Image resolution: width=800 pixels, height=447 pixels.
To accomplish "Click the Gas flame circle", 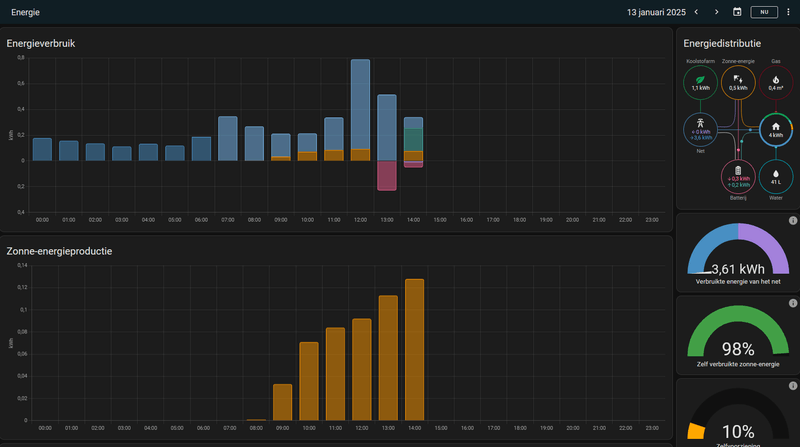I will (x=776, y=83).
